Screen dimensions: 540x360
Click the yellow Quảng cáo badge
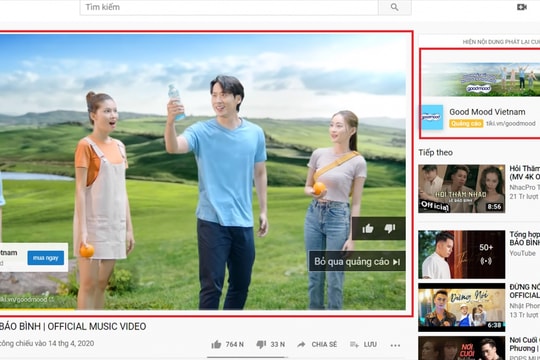(466, 123)
